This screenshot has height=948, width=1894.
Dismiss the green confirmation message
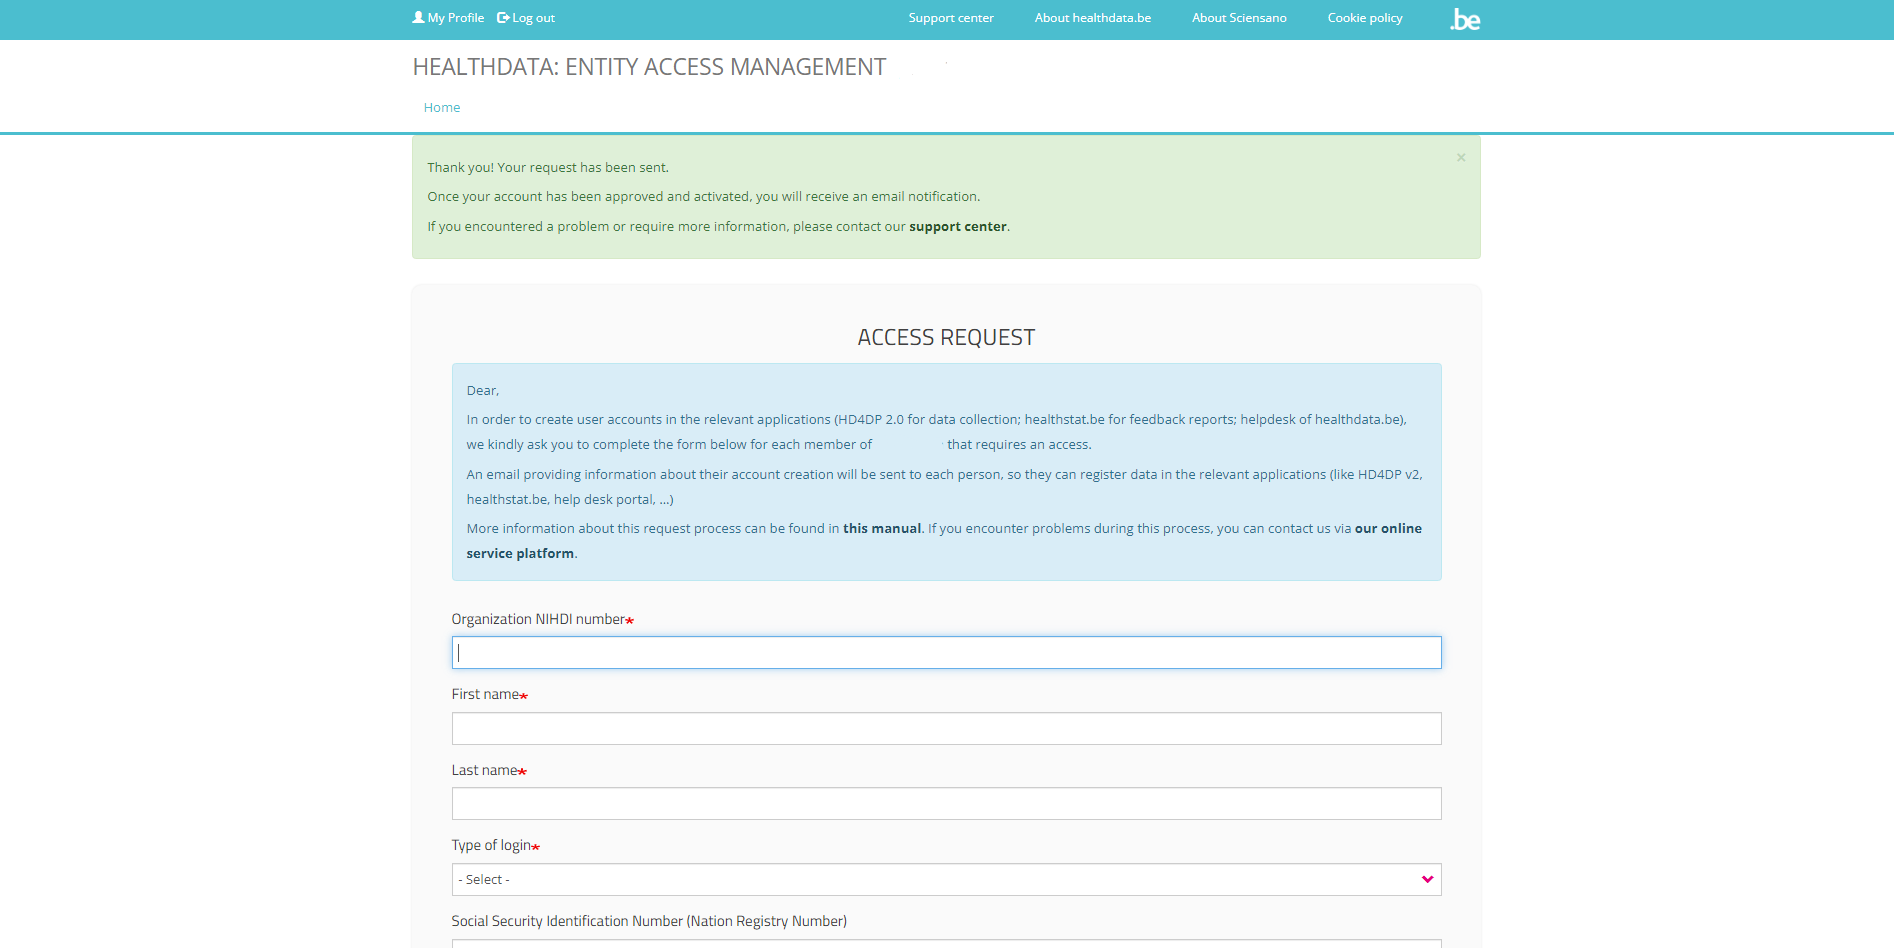(x=1461, y=158)
